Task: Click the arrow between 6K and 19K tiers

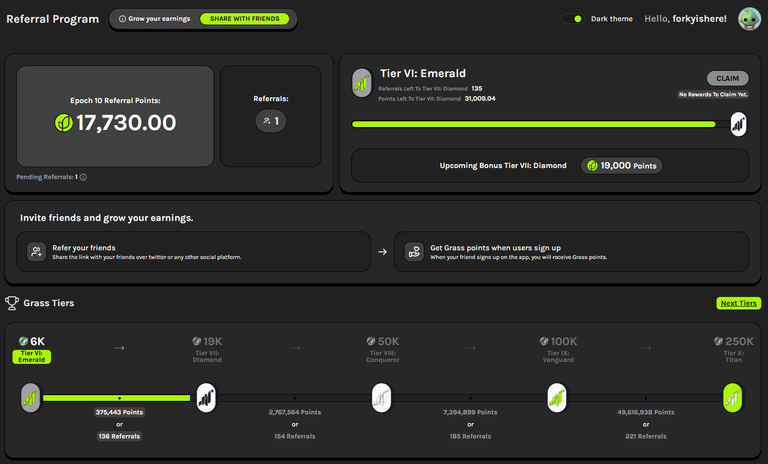Action: [119, 348]
